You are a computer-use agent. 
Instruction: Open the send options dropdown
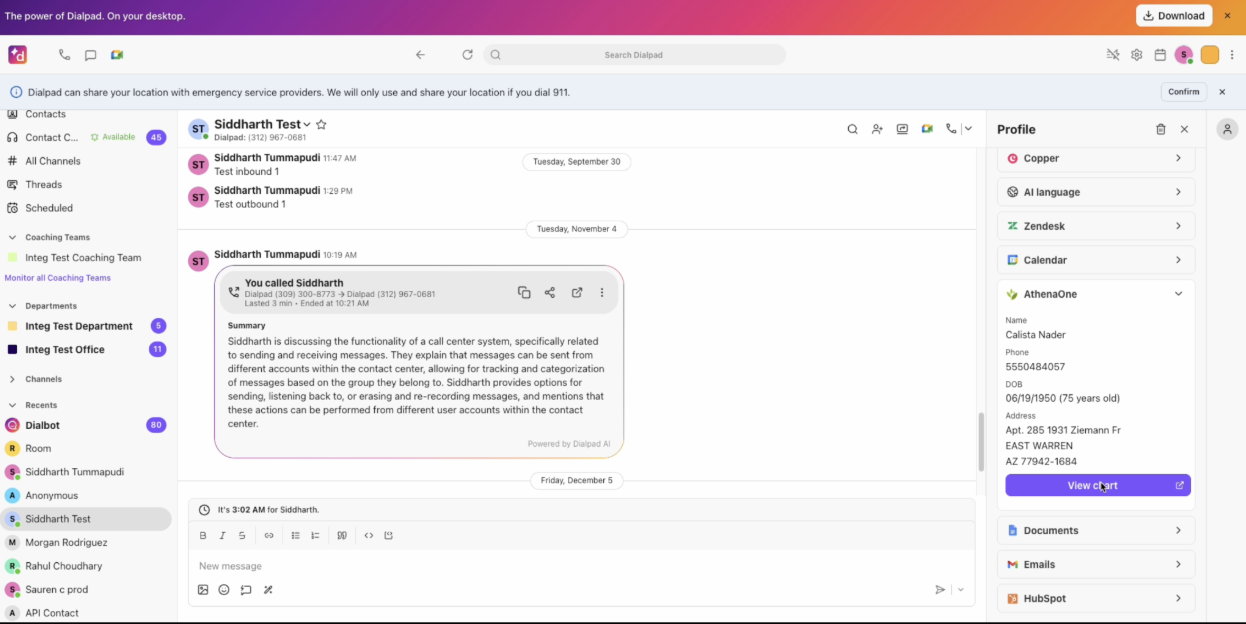(x=961, y=590)
